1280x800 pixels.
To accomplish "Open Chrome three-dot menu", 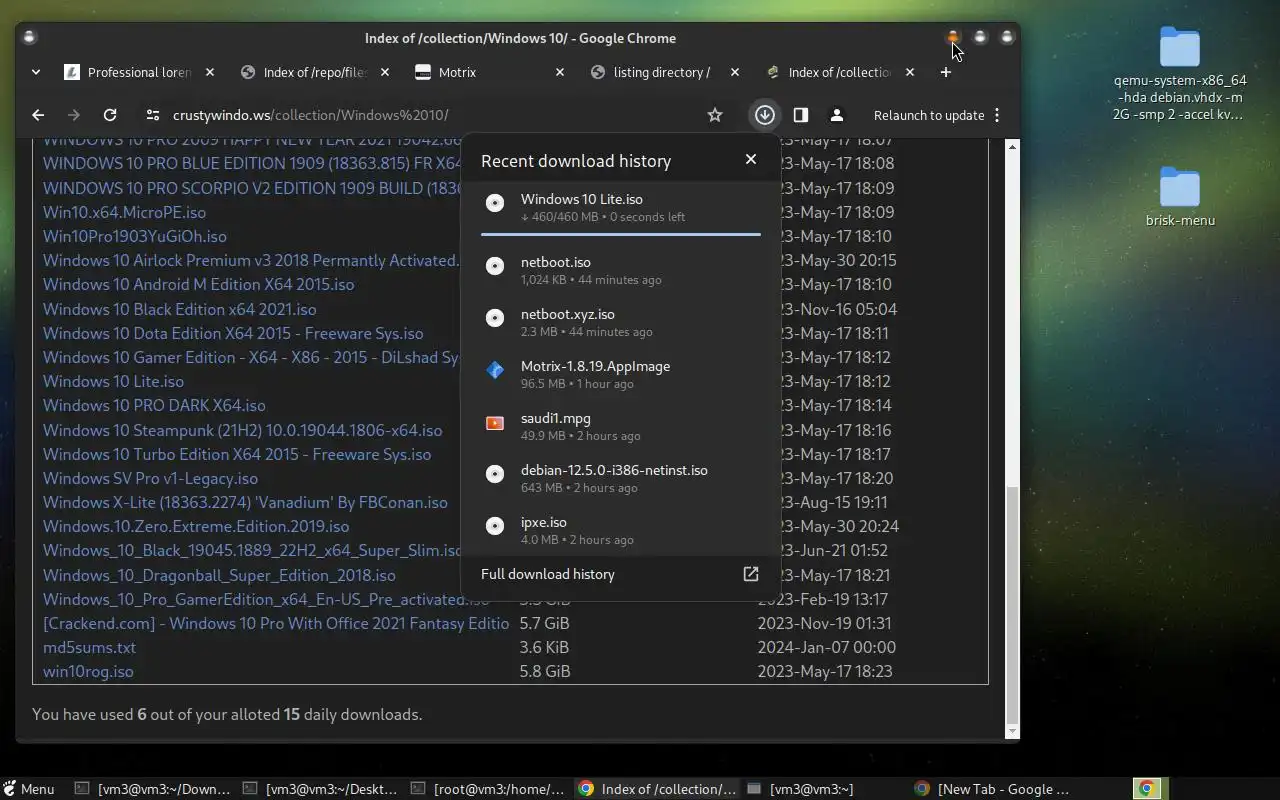I will [x=997, y=115].
